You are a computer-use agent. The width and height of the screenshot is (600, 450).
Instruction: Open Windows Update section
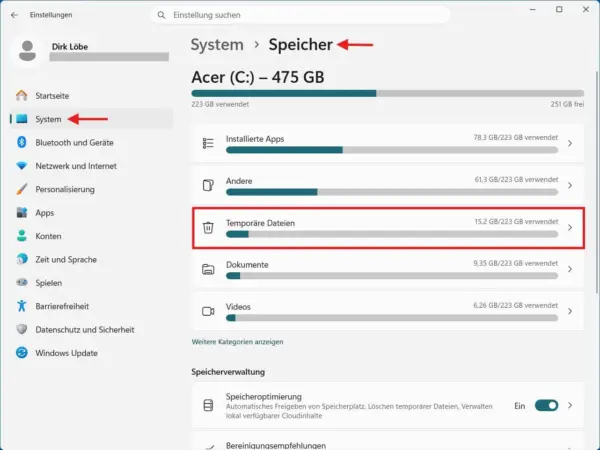pyautogui.click(x=91, y=352)
